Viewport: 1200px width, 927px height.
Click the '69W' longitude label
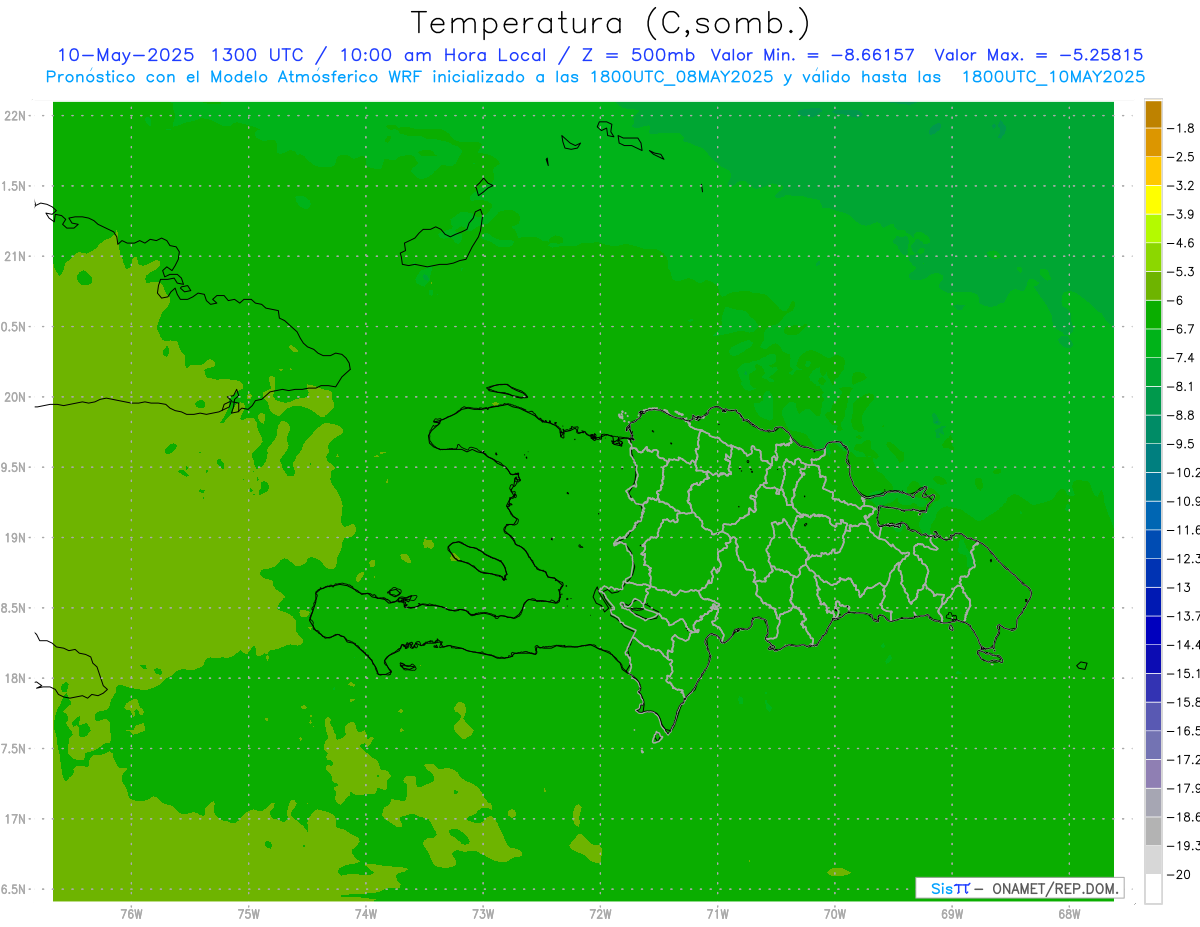point(952,914)
